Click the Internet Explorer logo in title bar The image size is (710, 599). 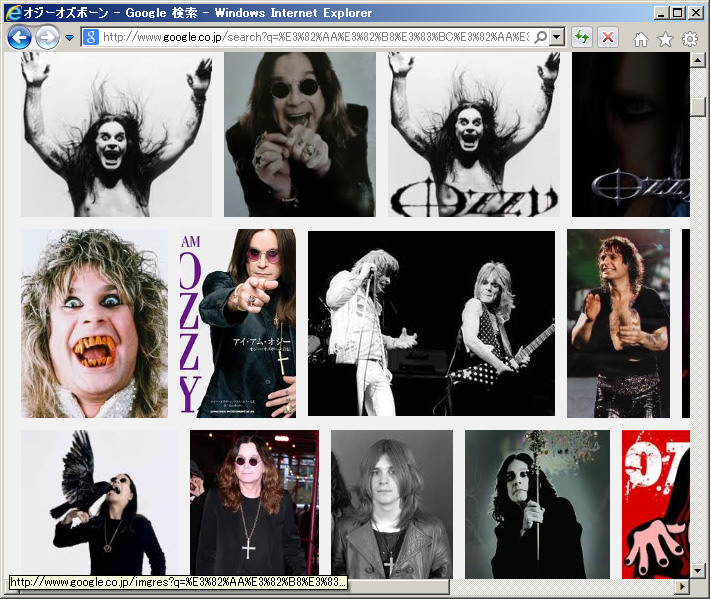14,13
